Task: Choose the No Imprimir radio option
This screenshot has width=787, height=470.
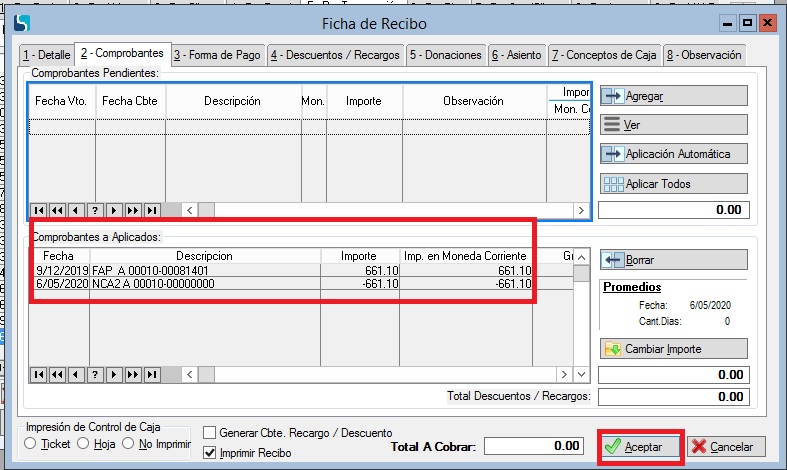Action: pyautogui.click(x=129, y=444)
